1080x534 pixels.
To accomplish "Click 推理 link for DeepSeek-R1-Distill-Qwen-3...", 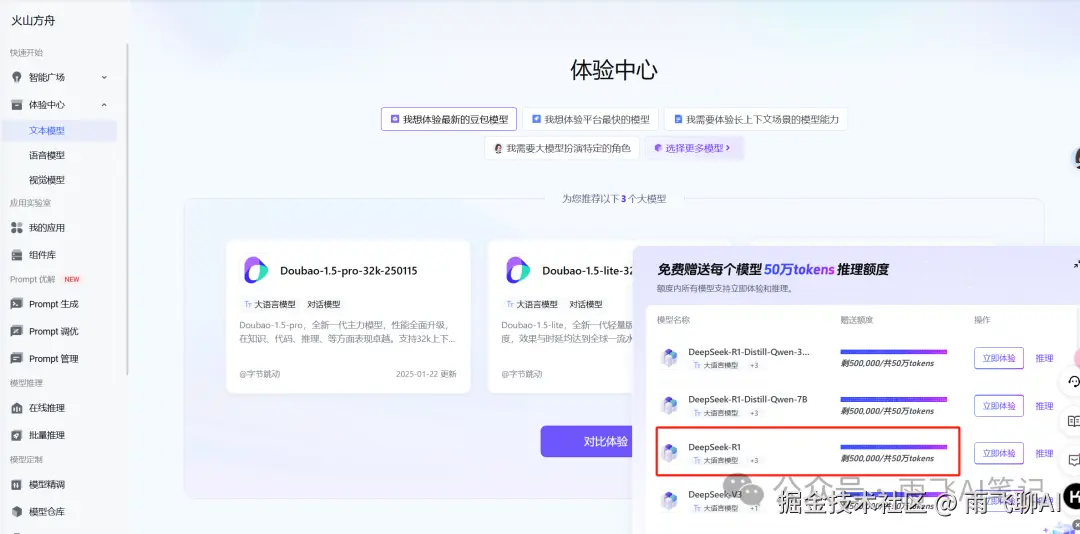I will coord(1044,358).
